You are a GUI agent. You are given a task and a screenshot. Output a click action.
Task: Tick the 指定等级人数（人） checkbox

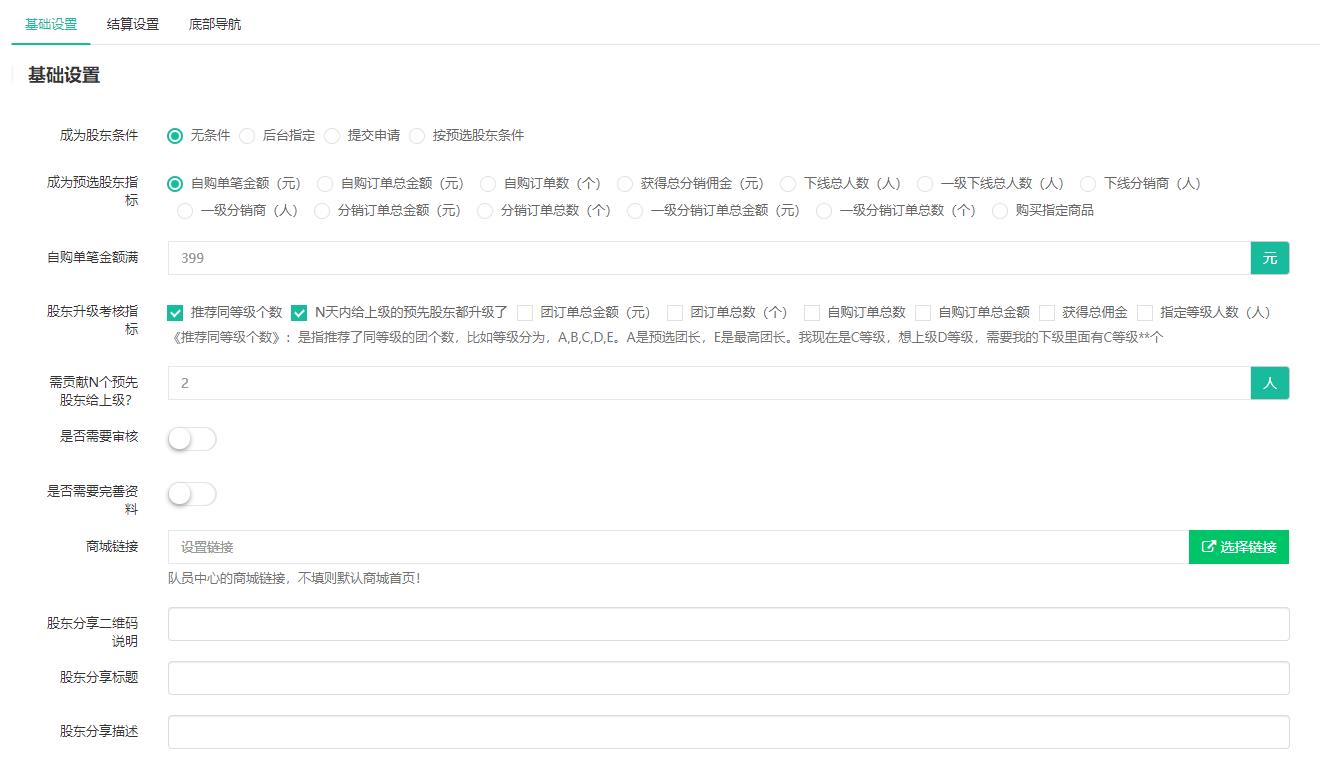tap(1145, 313)
